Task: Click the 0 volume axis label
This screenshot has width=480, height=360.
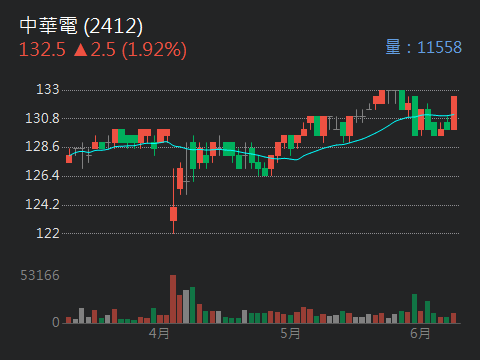Action: (56, 322)
